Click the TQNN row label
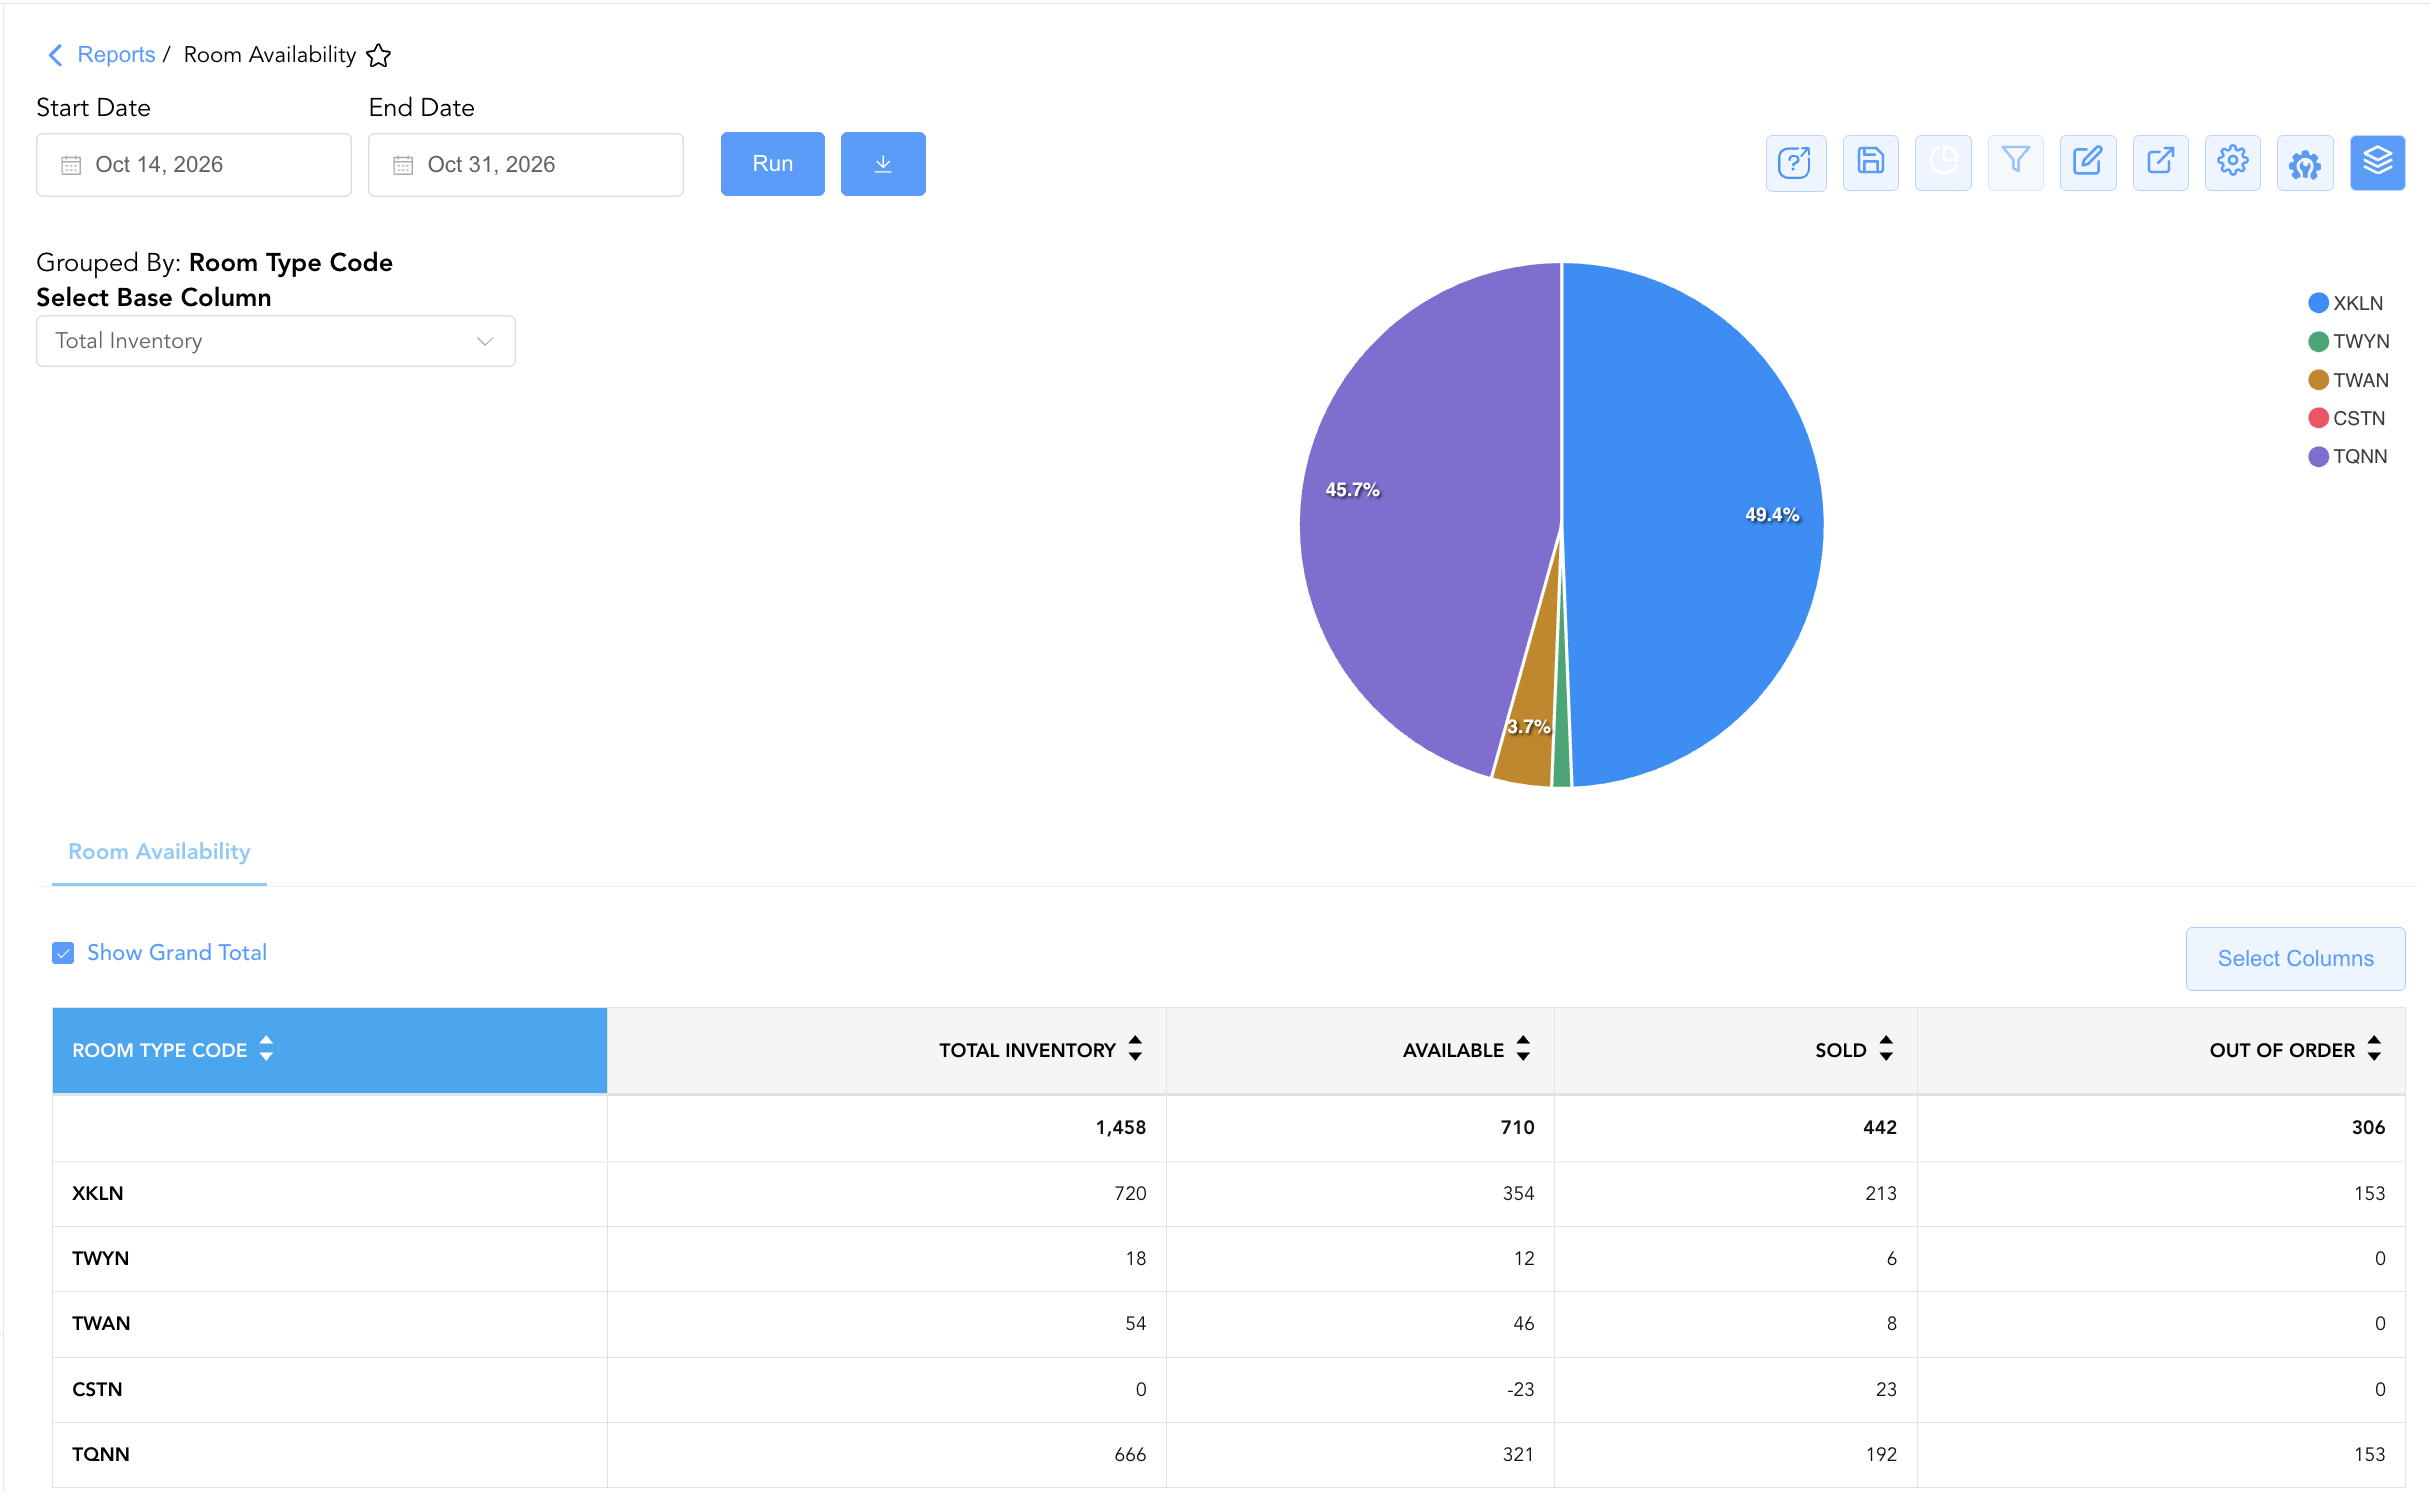This screenshot has width=2430, height=1494. tap(101, 1454)
